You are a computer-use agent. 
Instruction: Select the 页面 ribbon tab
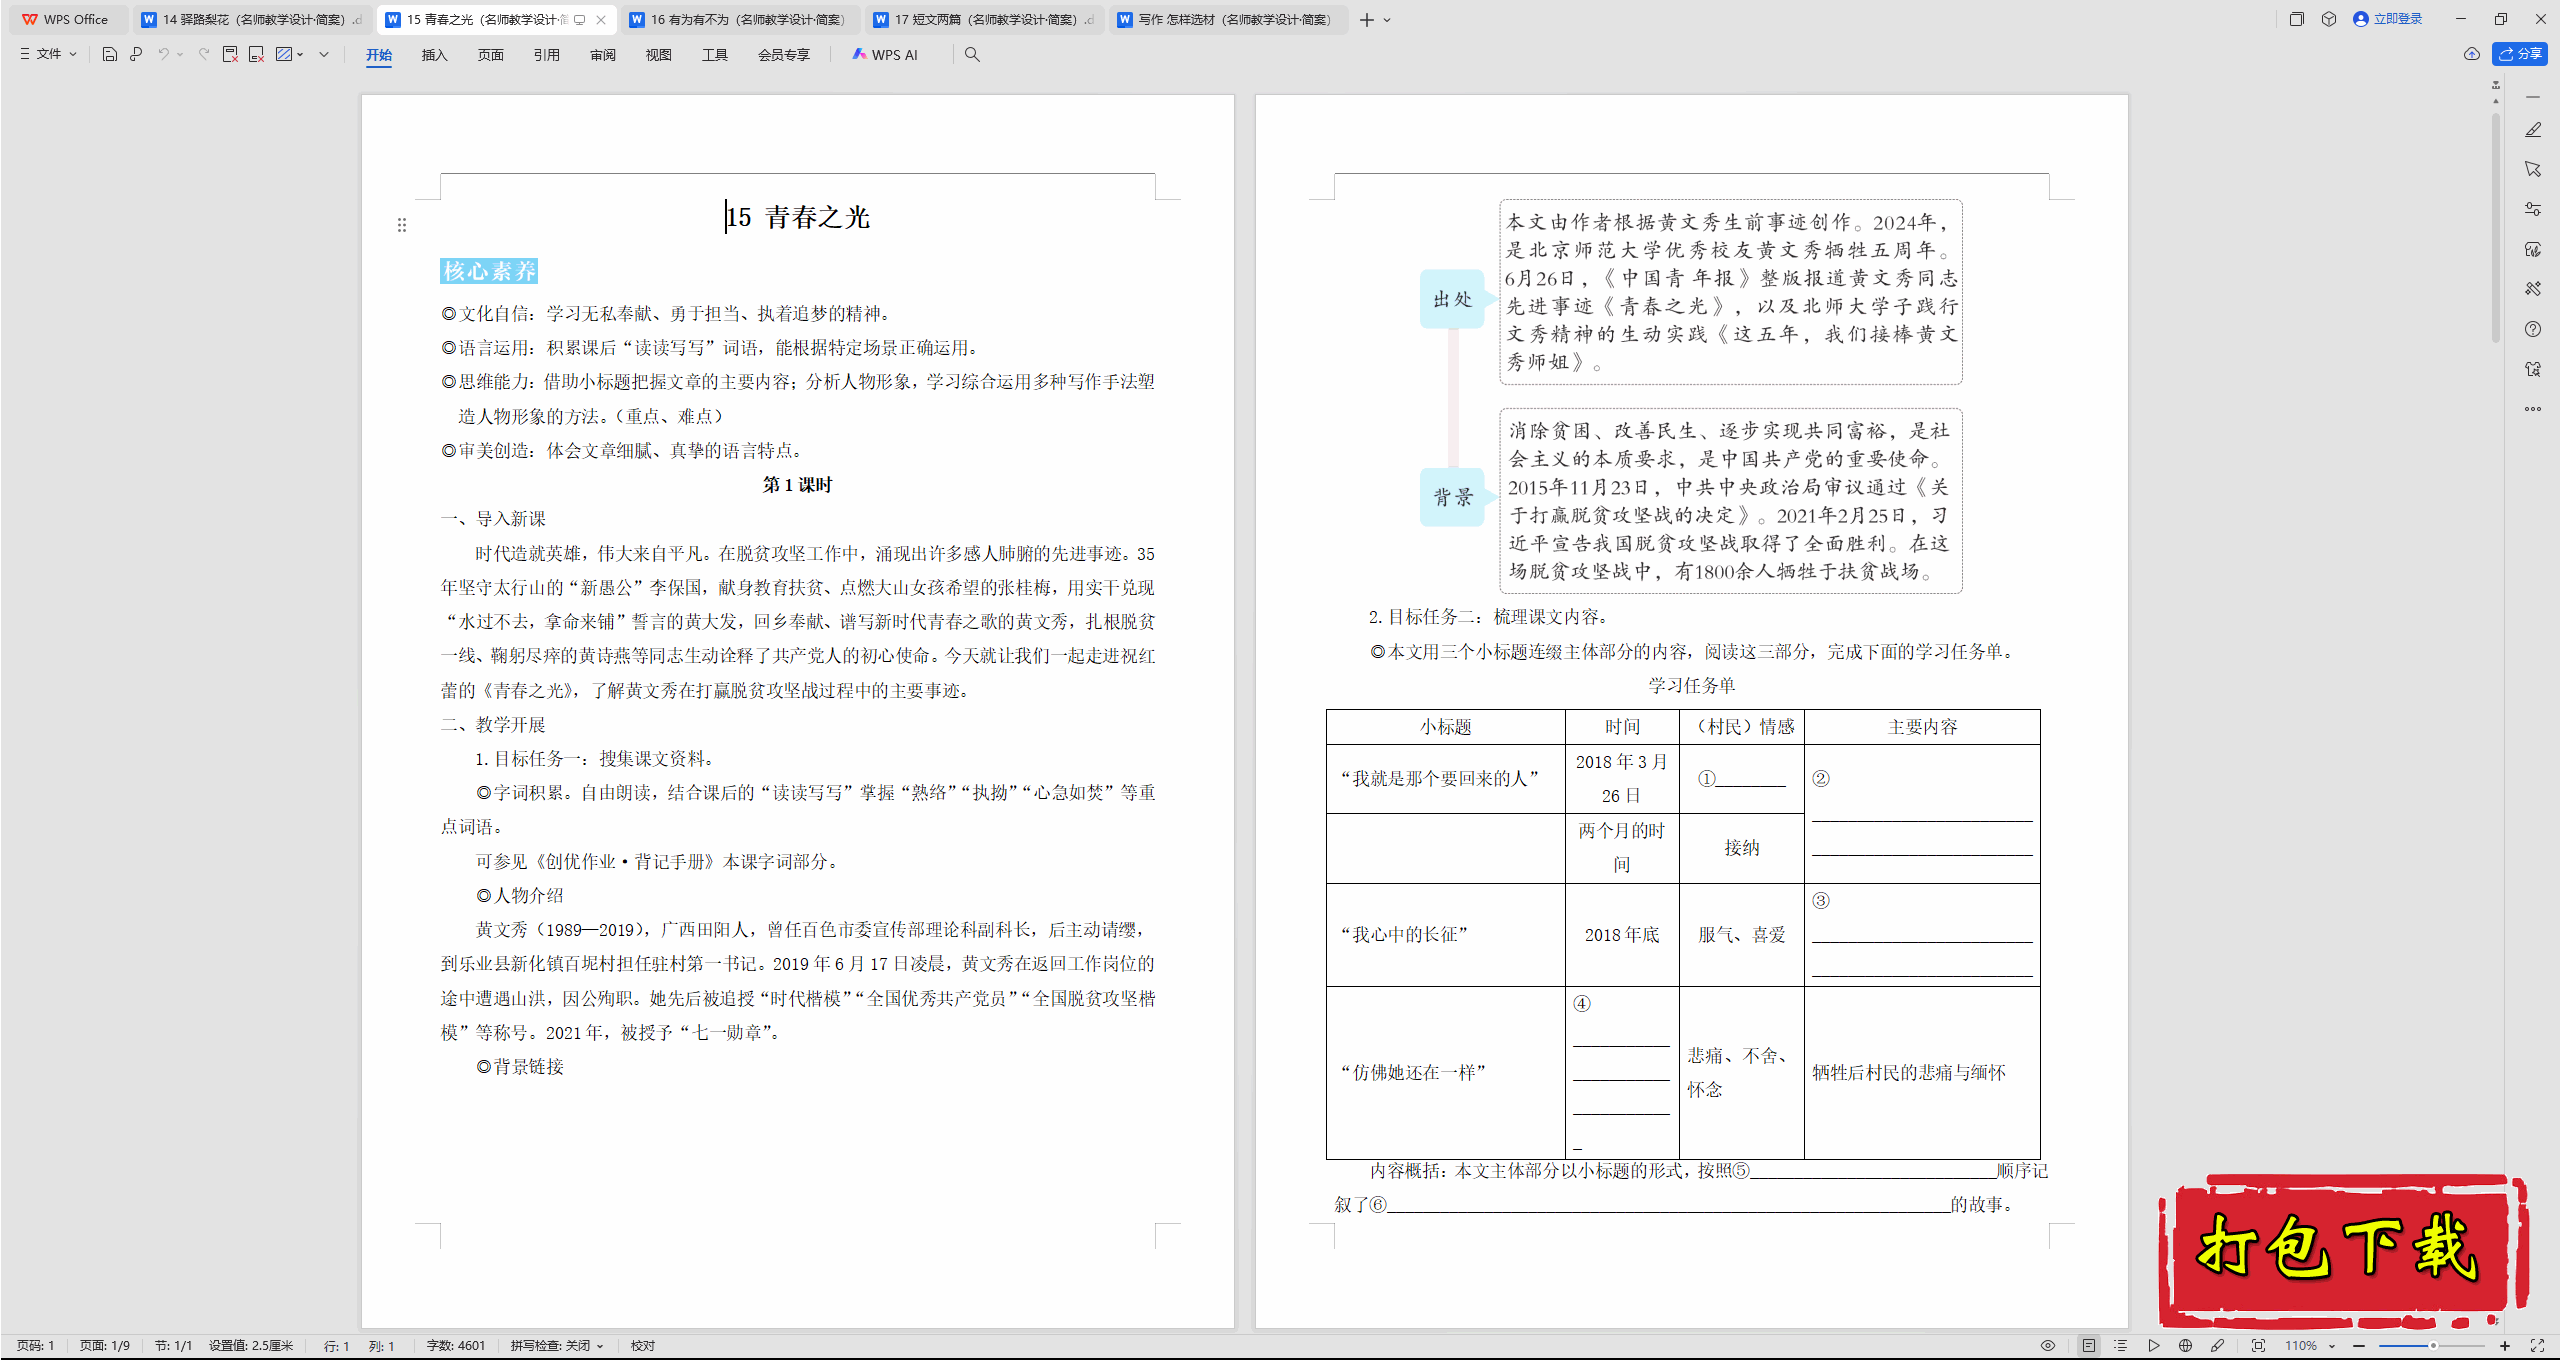tap(490, 55)
